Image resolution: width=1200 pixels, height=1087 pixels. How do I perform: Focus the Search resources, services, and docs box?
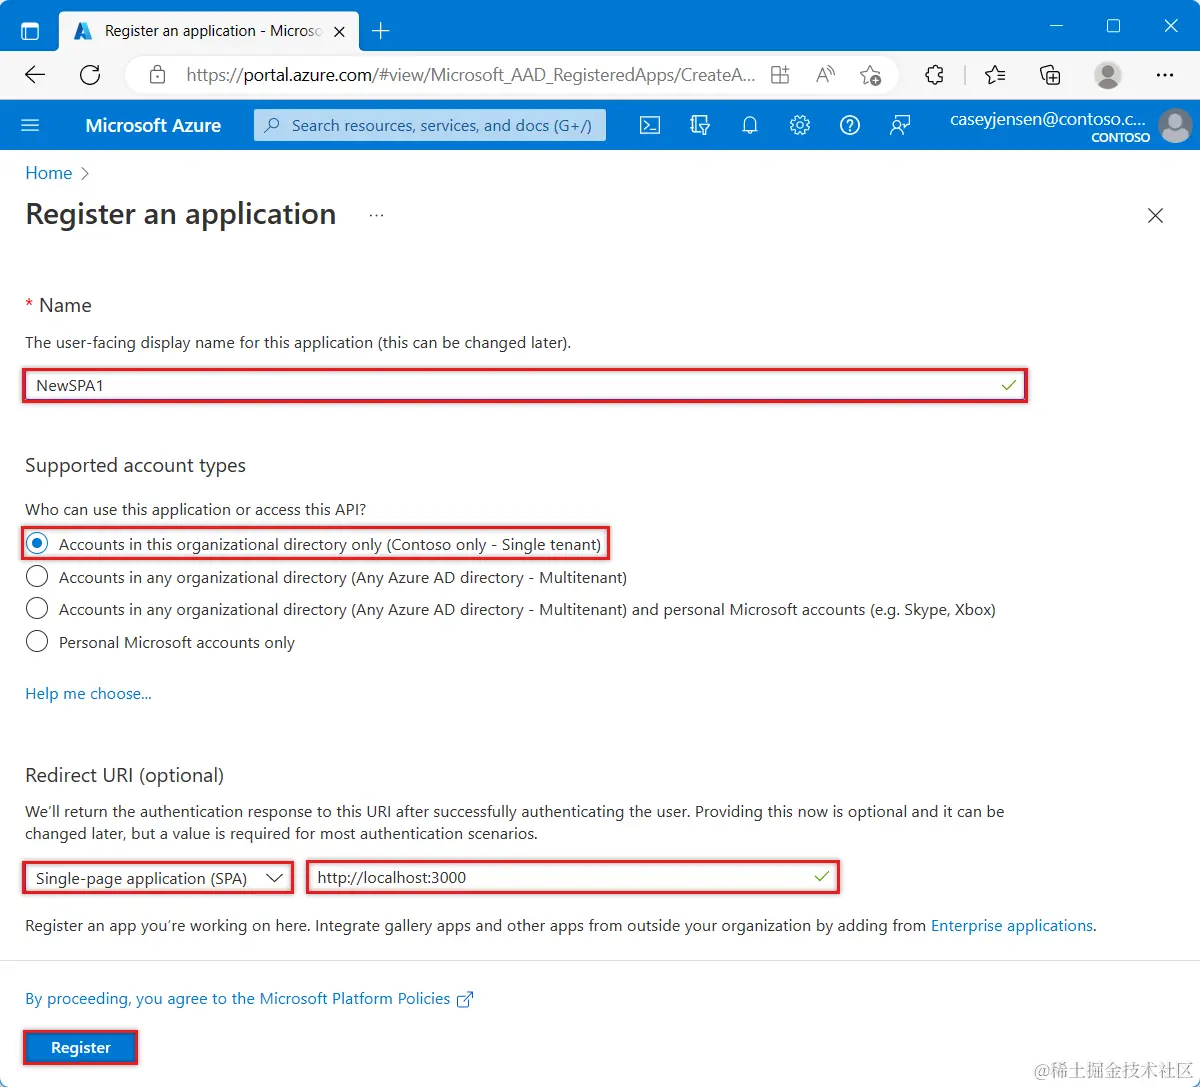[x=430, y=125]
